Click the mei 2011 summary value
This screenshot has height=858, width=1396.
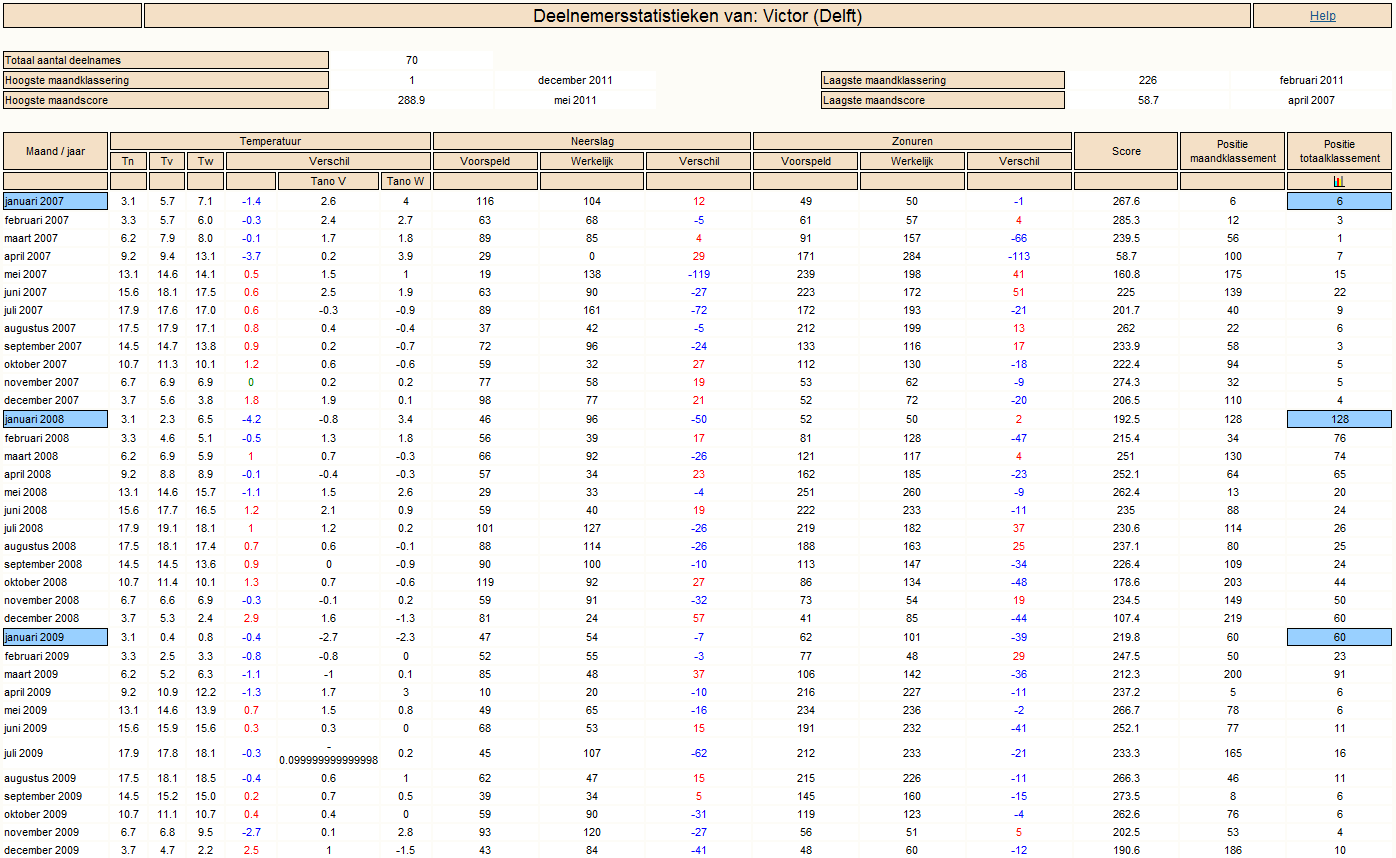click(575, 100)
